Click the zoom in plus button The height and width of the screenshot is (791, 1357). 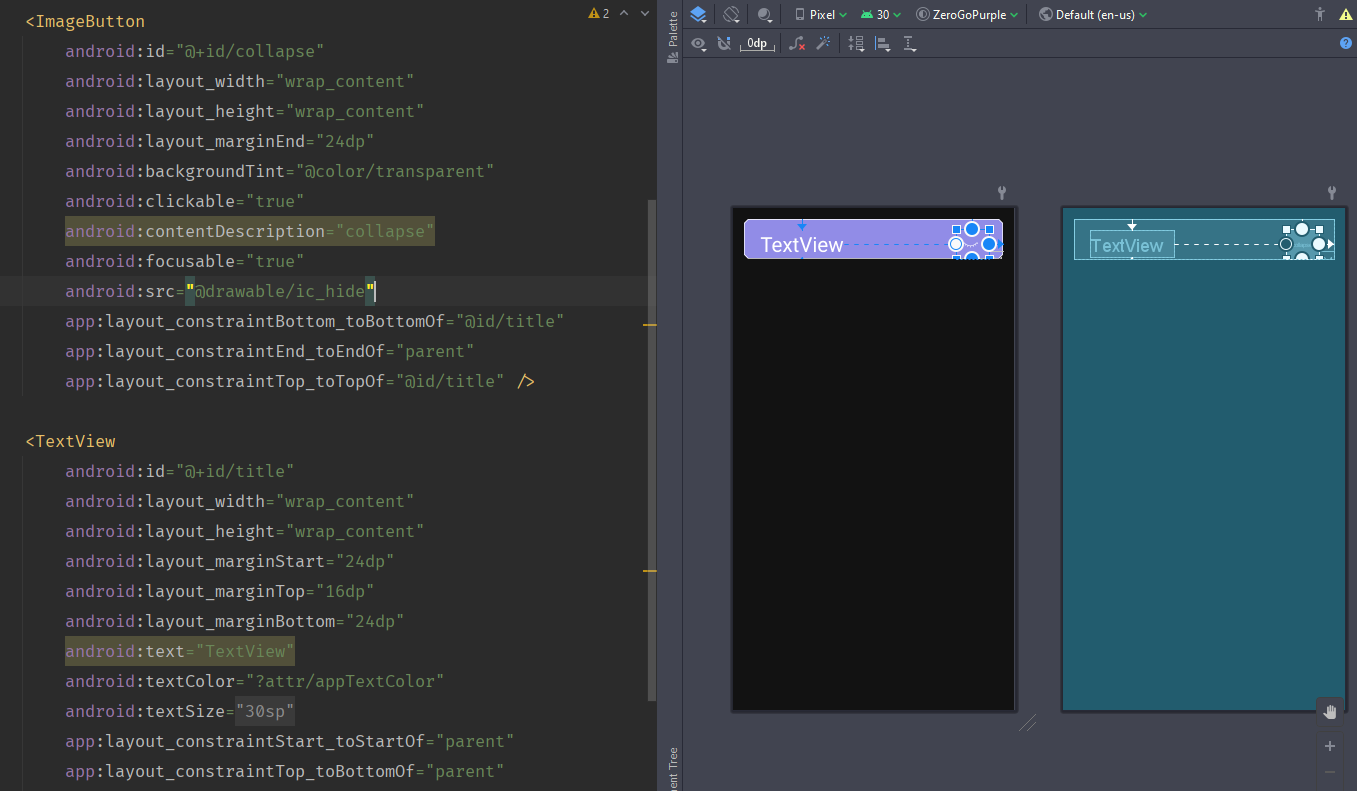[1329, 746]
